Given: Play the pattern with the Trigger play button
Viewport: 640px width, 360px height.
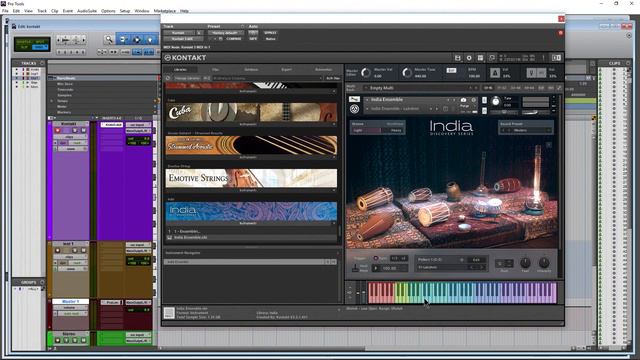Looking at the screenshot, I should click(x=376, y=268).
